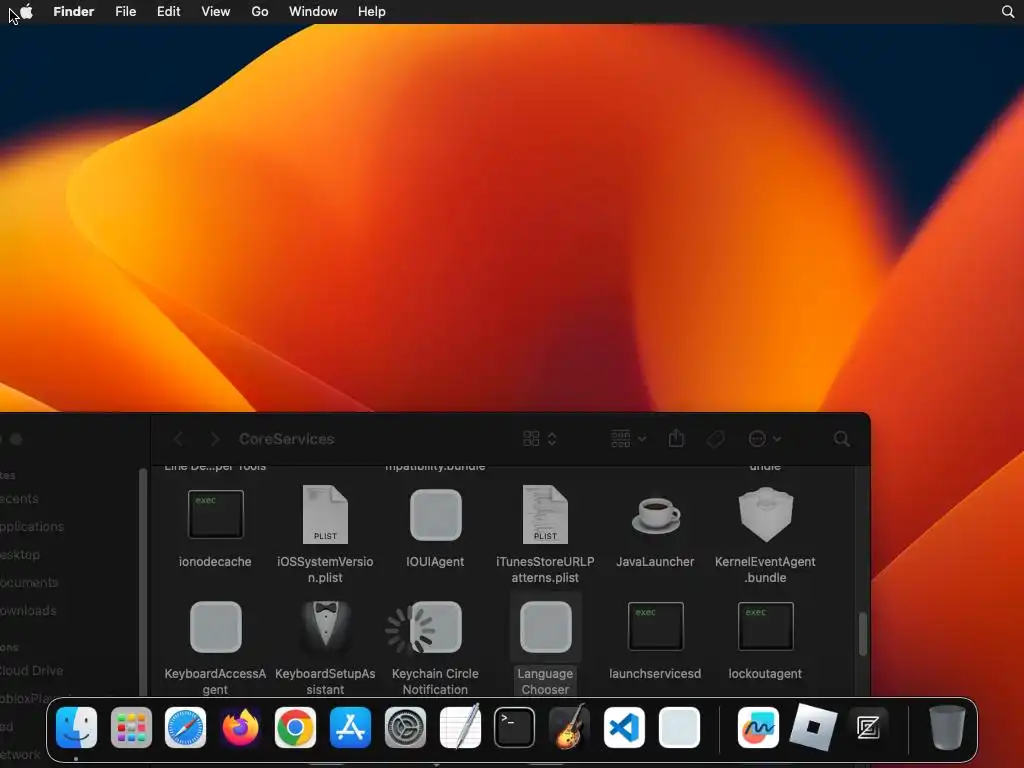
Task: Open Finder from the Dock
Action: pos(76,728)
